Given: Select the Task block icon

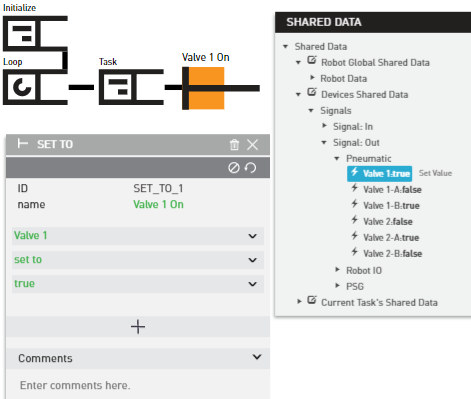Looking at the screenshot, I should [x=118, y=87].
